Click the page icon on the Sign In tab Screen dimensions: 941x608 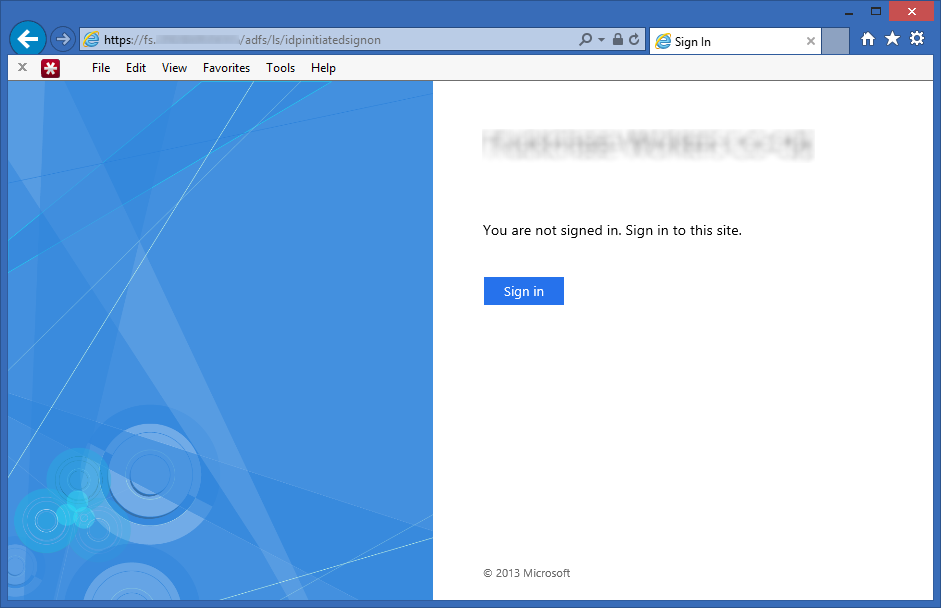(x=662, y=41)
